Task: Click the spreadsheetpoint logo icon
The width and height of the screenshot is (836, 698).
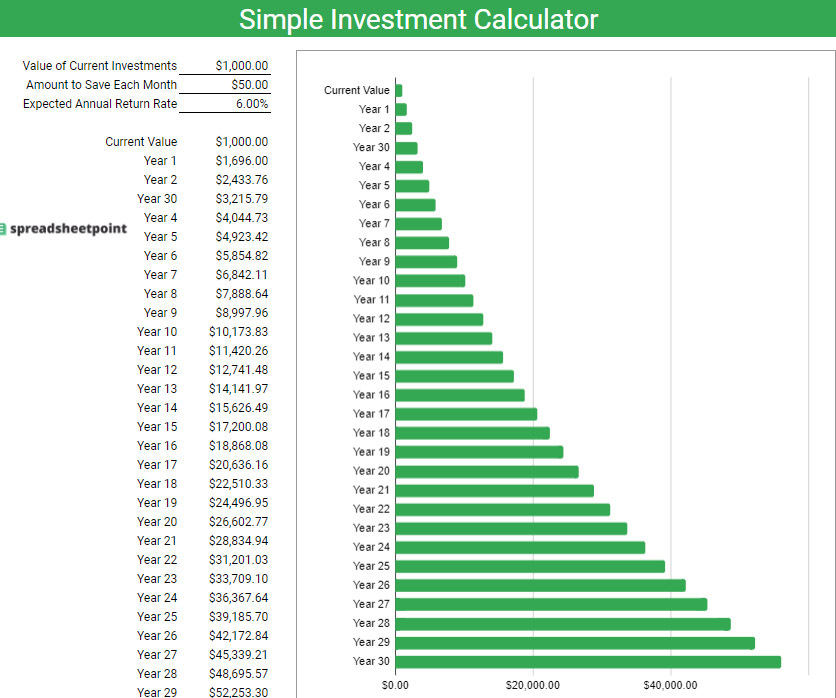Action: point(4,228)
